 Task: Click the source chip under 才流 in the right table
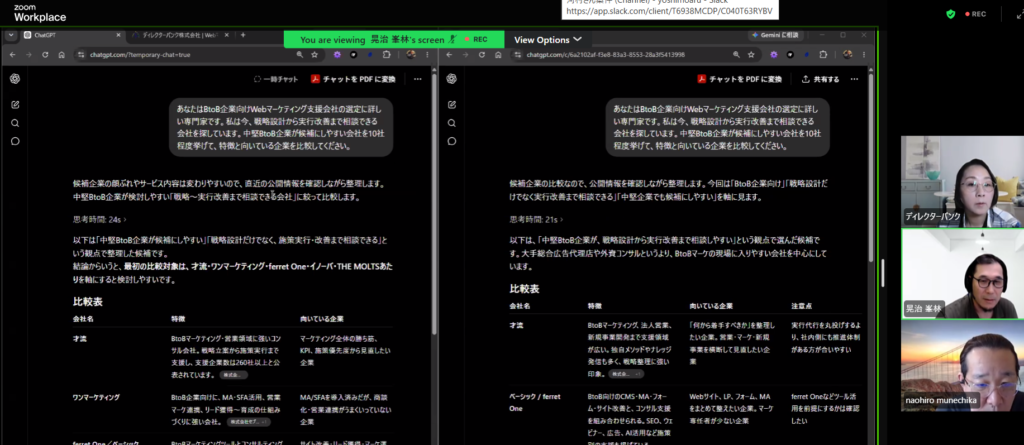626,374
